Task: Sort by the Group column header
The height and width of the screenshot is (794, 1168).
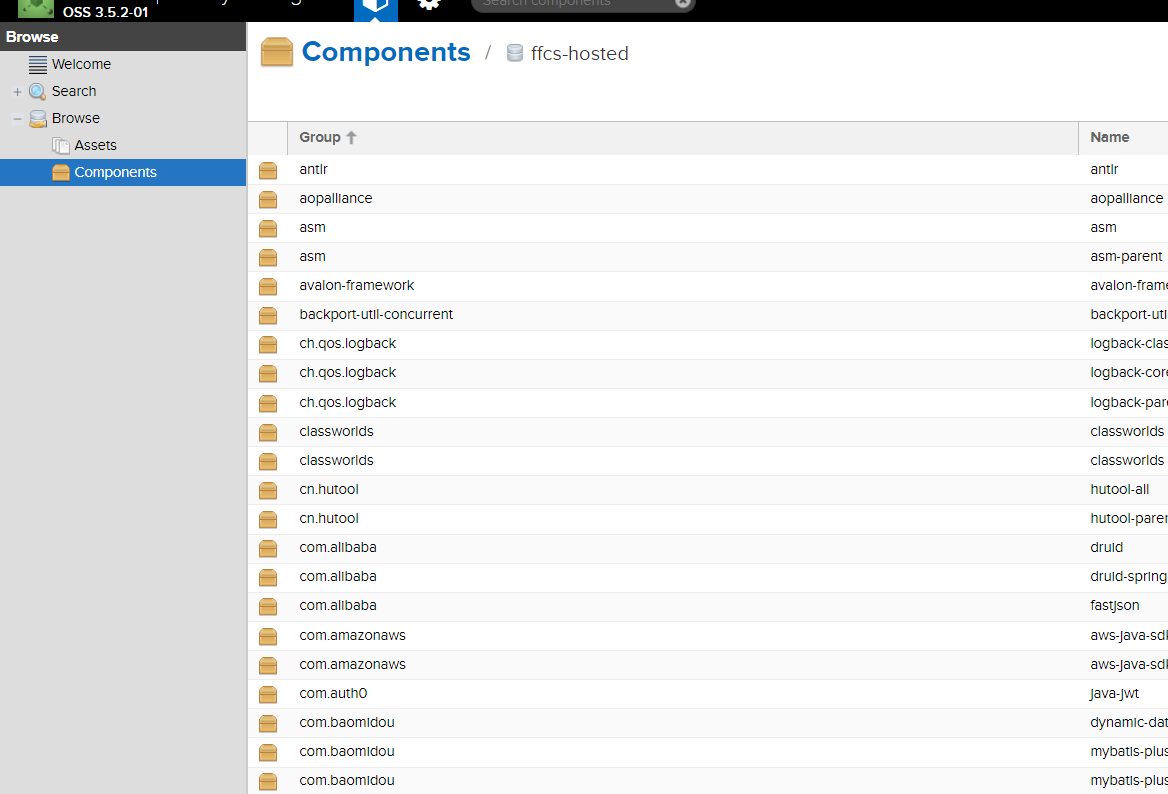Action: (x=320, y=138)
